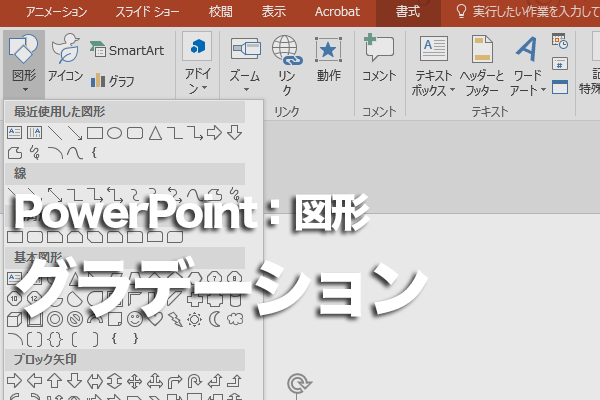Insert object icon in テキスト group
Image resolution: width=600 pixels, height=400 pixels.
coord(560,87)
